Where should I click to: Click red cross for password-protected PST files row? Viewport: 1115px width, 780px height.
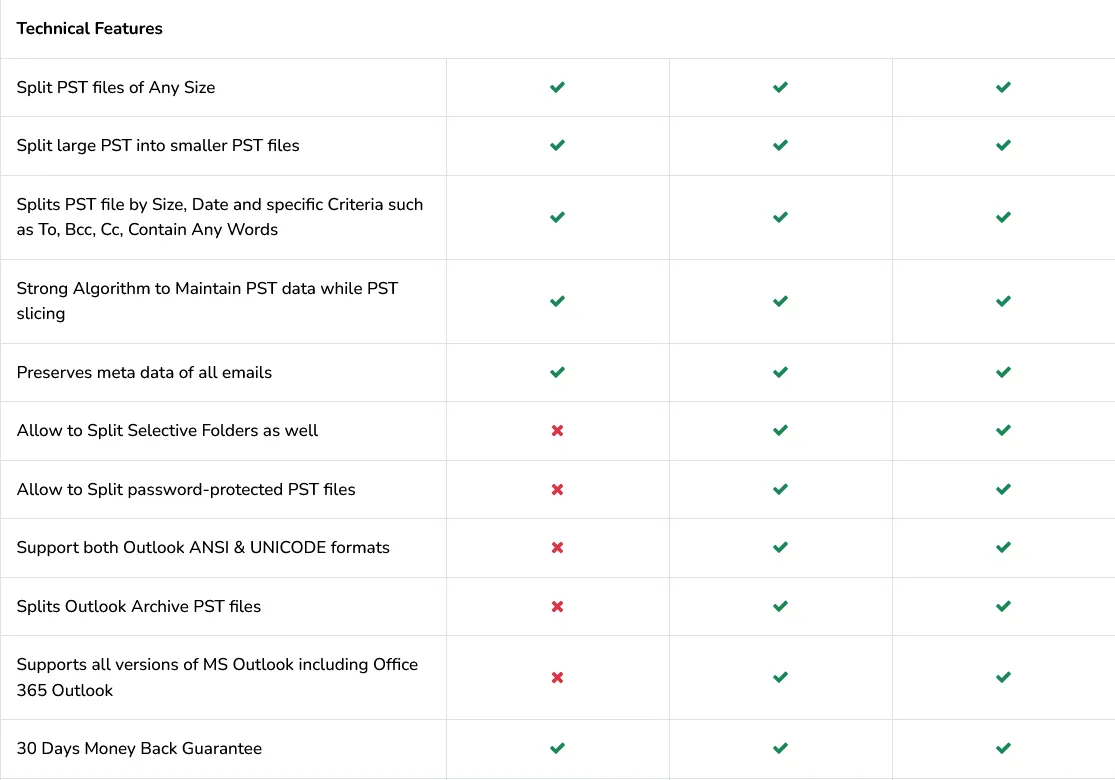(558, 490)
